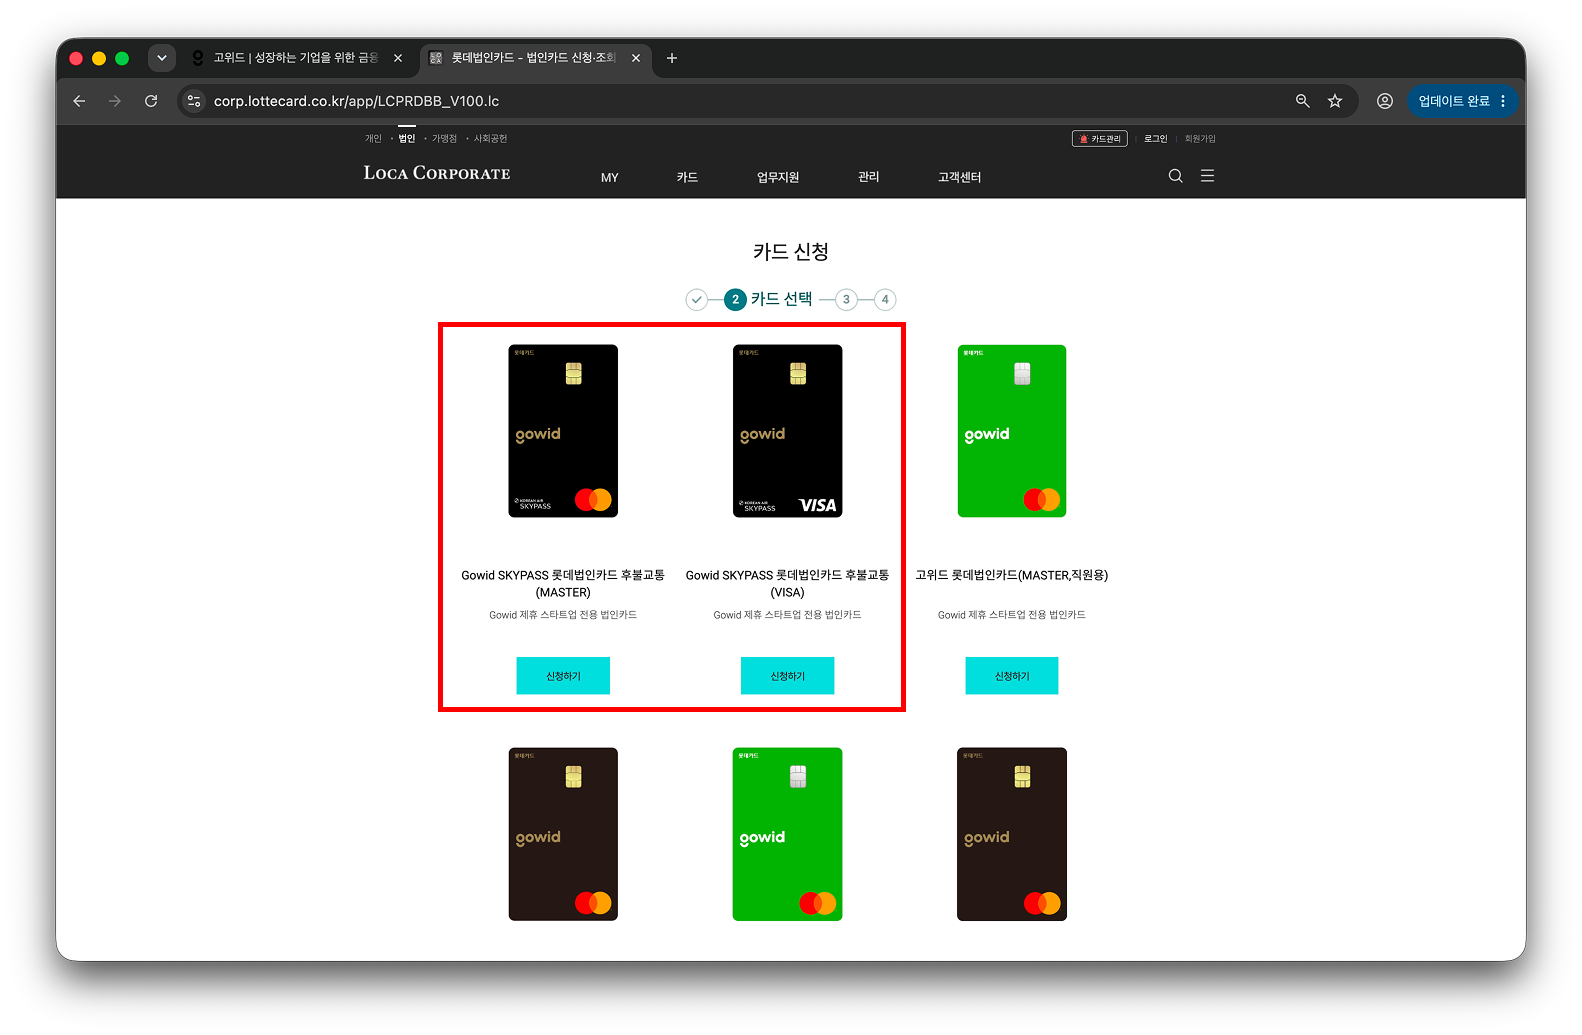Click the LOCA CORPORATE logo

coord(437,173)
